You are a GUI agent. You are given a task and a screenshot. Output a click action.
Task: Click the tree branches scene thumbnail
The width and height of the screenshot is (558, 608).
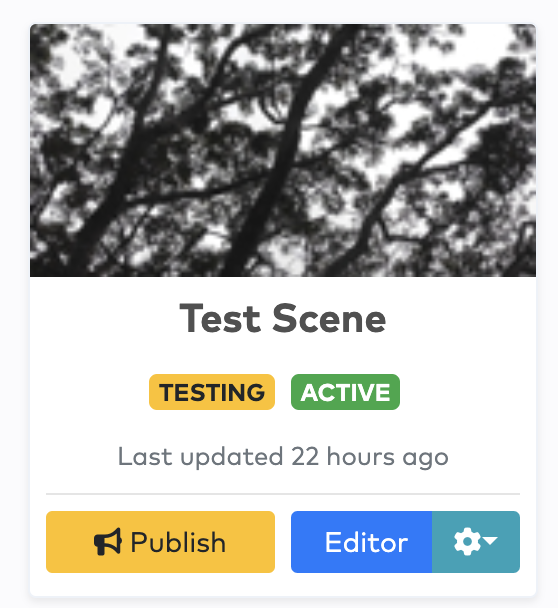click(283, 150)
